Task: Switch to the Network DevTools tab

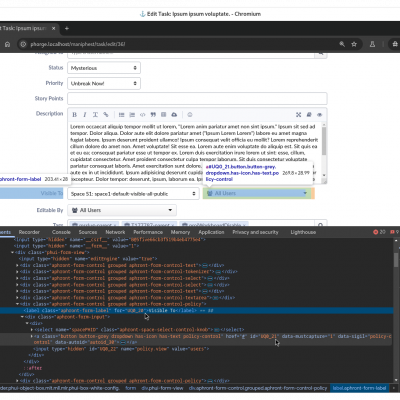Action: (x=115, y=232)
